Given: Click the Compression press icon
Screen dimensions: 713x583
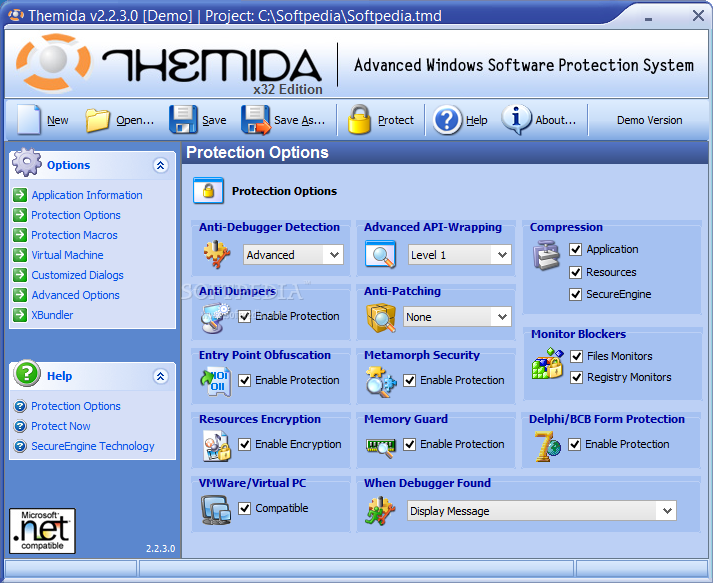Looking at the screenshot, I should point(546,255).
